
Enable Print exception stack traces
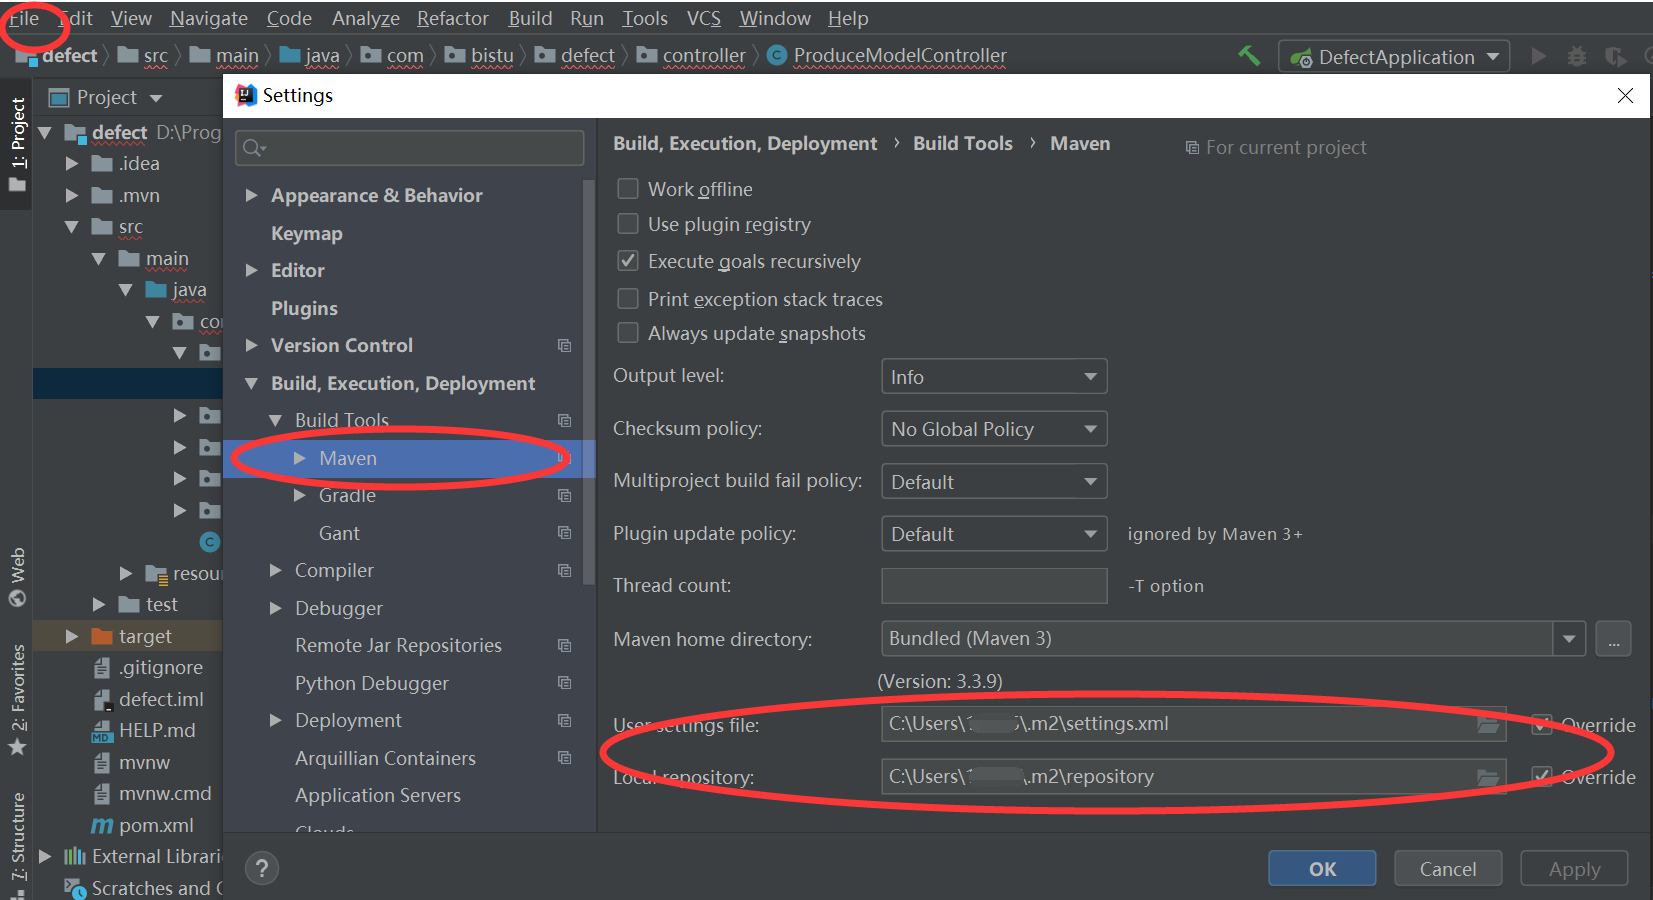628,298
